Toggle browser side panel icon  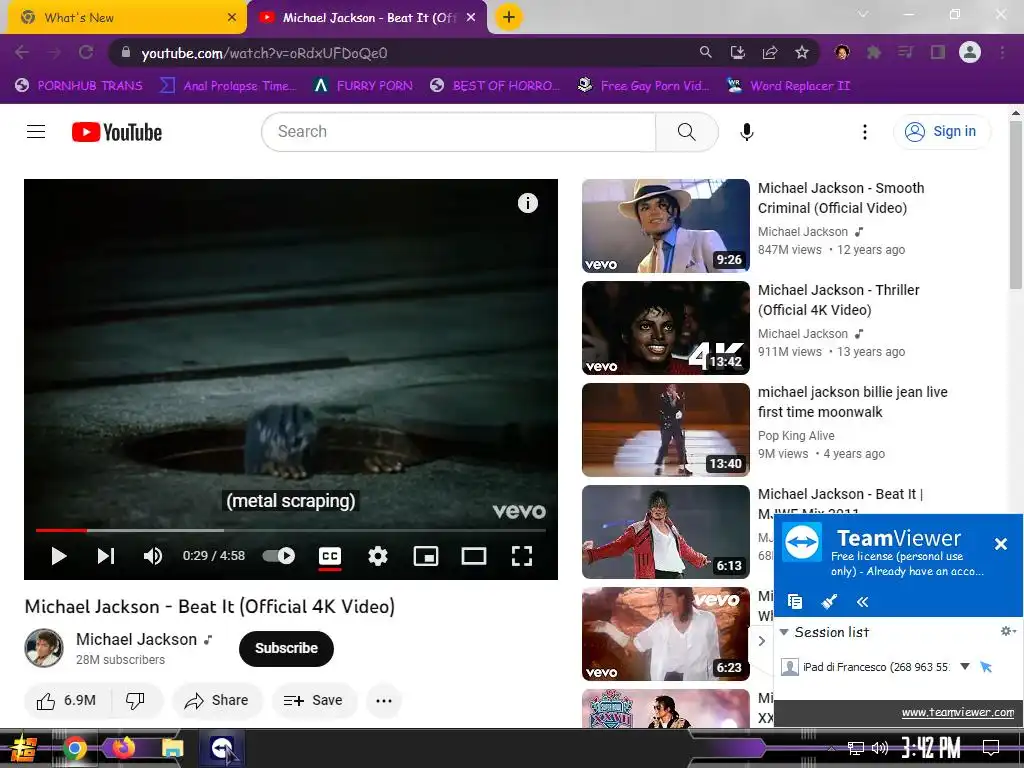(x=938, y=52)
